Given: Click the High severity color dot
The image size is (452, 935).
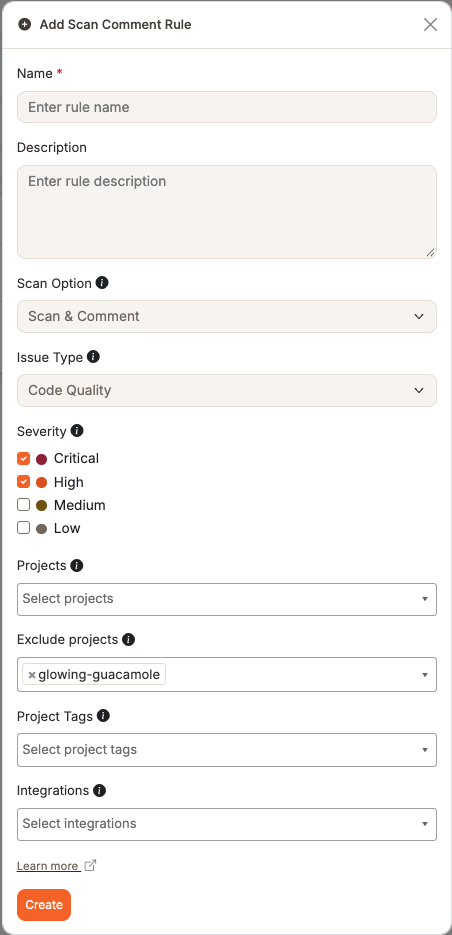Looking at the screenshot, I should pos(41,482).
